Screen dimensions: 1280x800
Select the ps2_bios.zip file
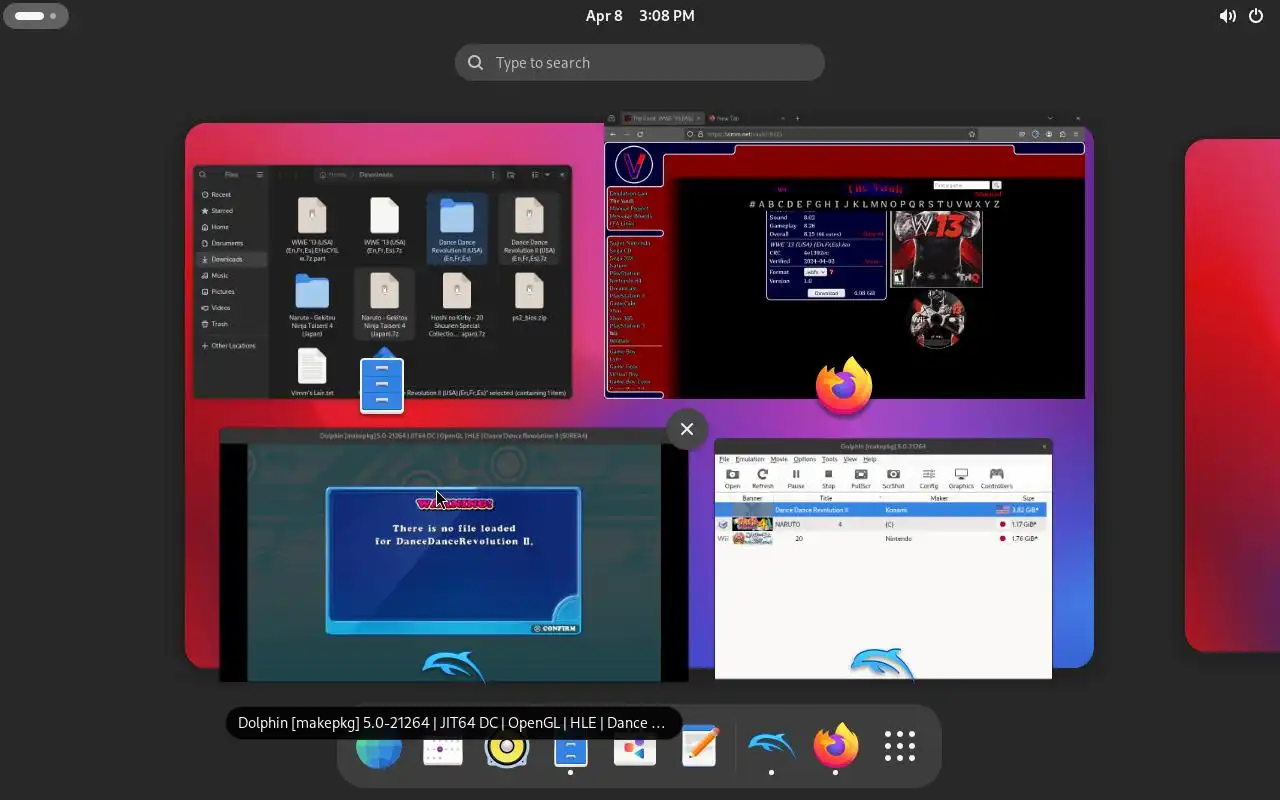[x=529, y=297]
